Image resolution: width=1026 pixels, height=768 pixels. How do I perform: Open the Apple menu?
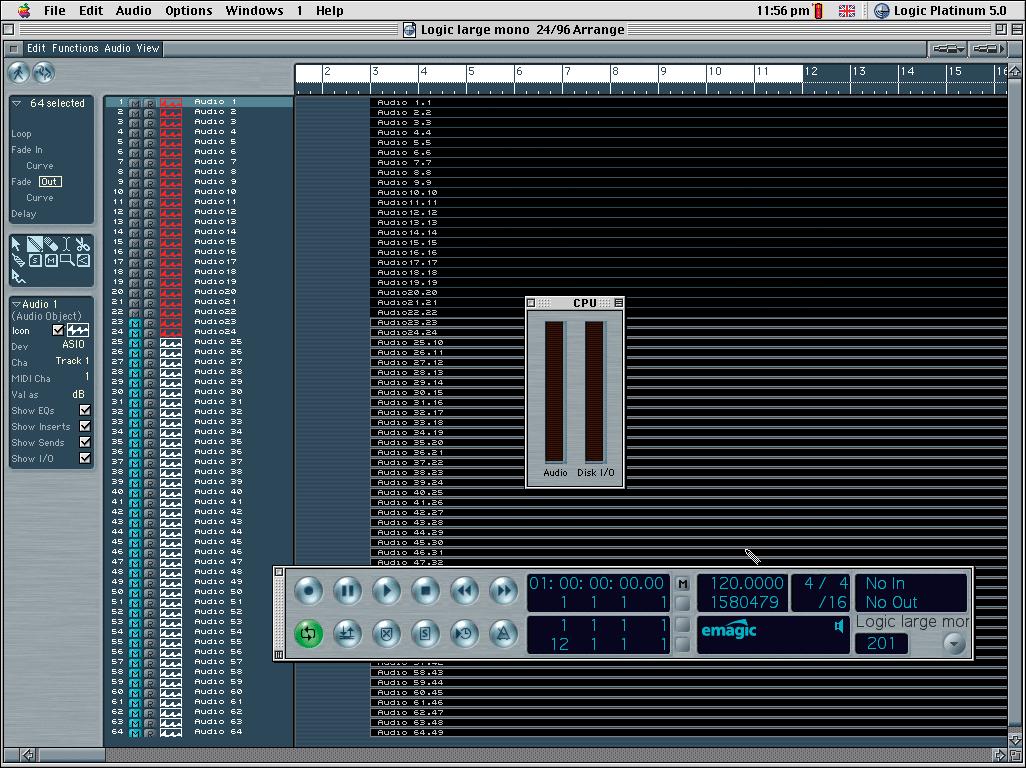pyautogui.click(x=24, y=10)
